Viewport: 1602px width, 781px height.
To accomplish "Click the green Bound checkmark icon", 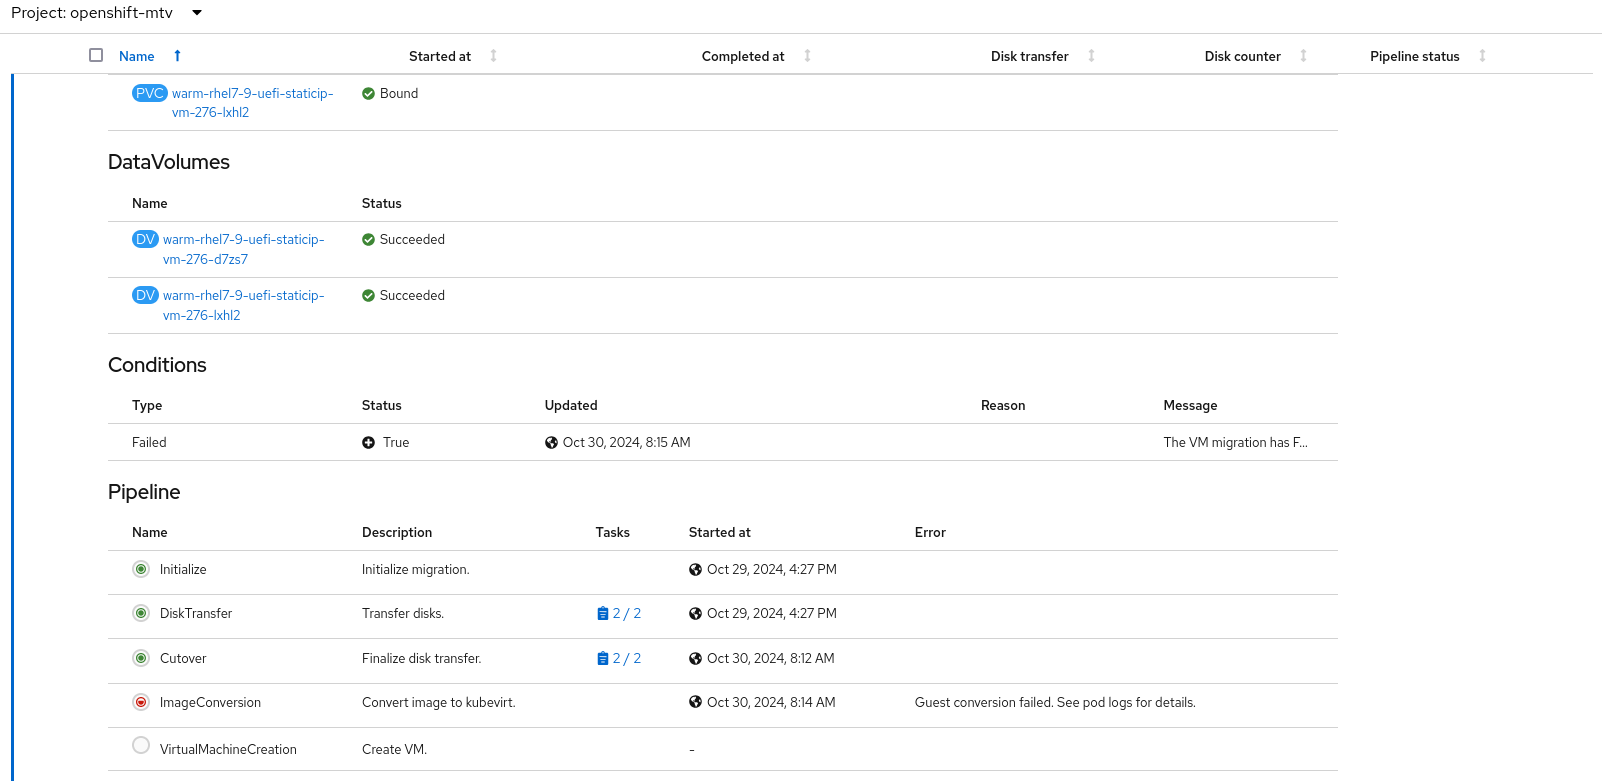I will [x=368, y=93].
